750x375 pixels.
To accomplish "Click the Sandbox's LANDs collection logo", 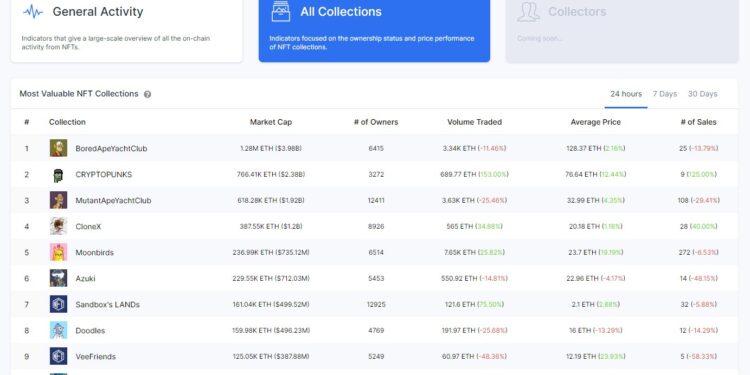I will (58, 304).
